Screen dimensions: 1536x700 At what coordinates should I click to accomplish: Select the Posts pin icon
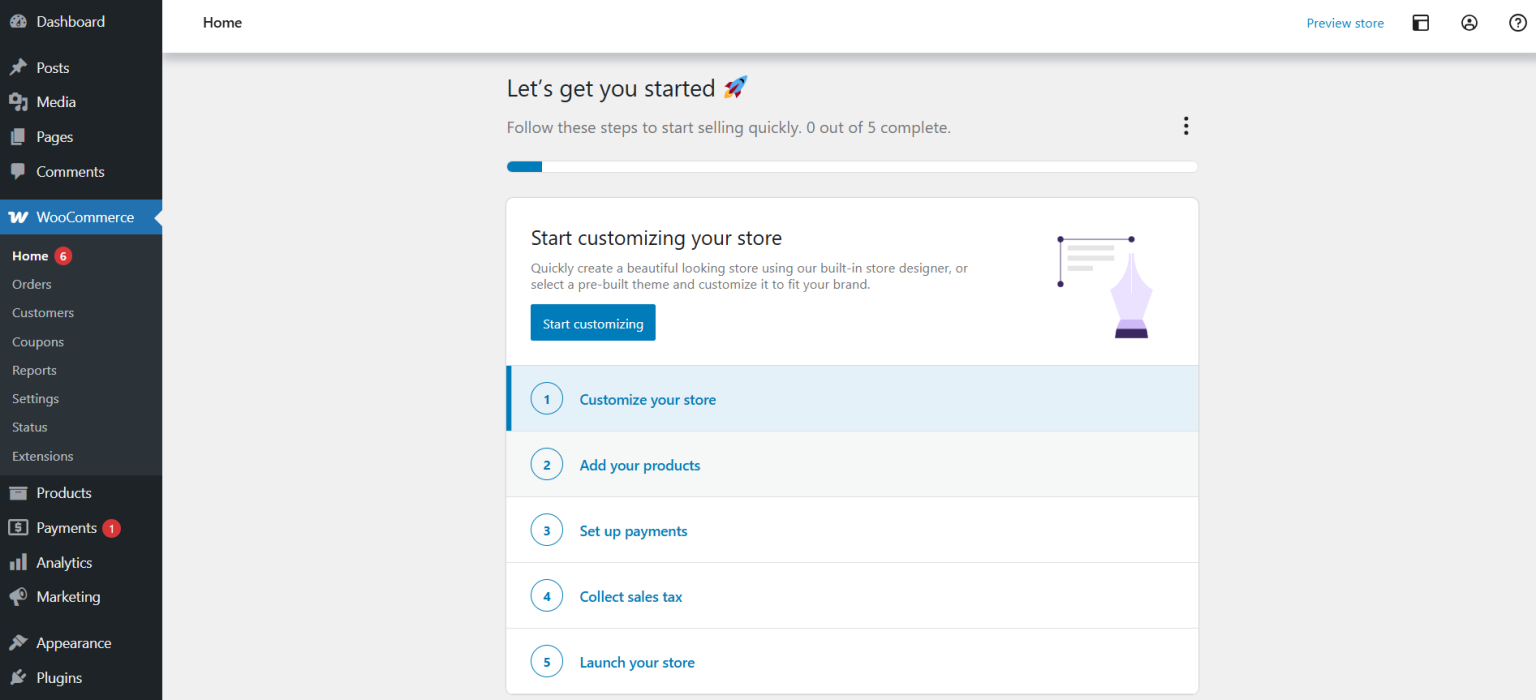(x=18, y=67)
